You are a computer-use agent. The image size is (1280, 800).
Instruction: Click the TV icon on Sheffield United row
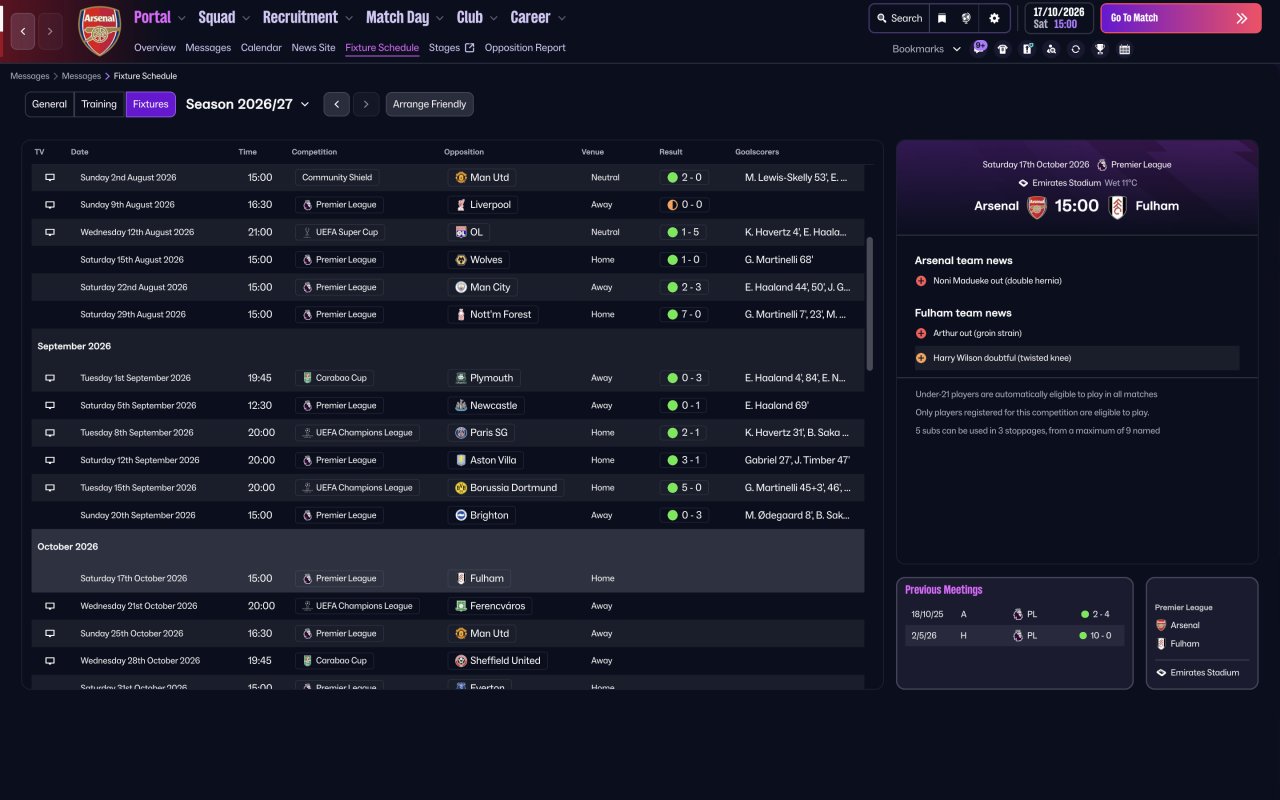pos(50,661)
